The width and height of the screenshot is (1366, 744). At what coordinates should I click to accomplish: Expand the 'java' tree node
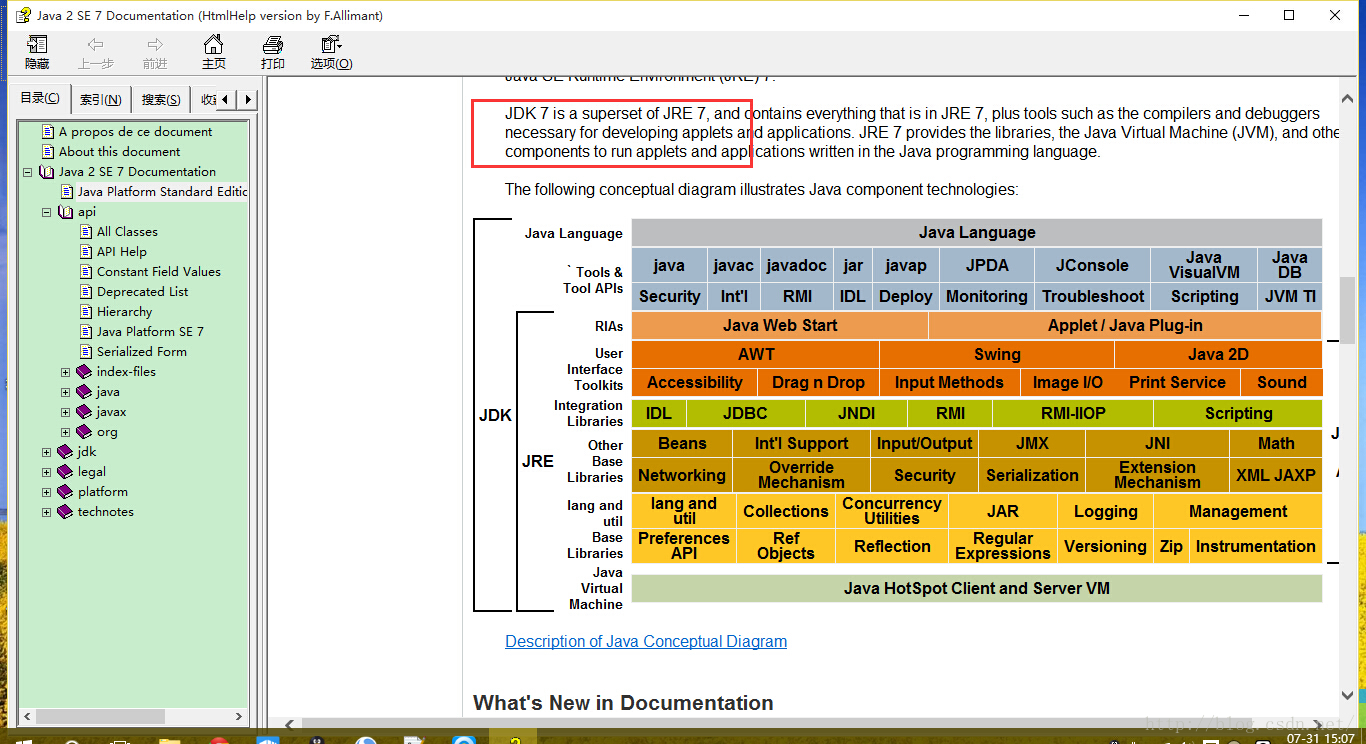(65, 392)
